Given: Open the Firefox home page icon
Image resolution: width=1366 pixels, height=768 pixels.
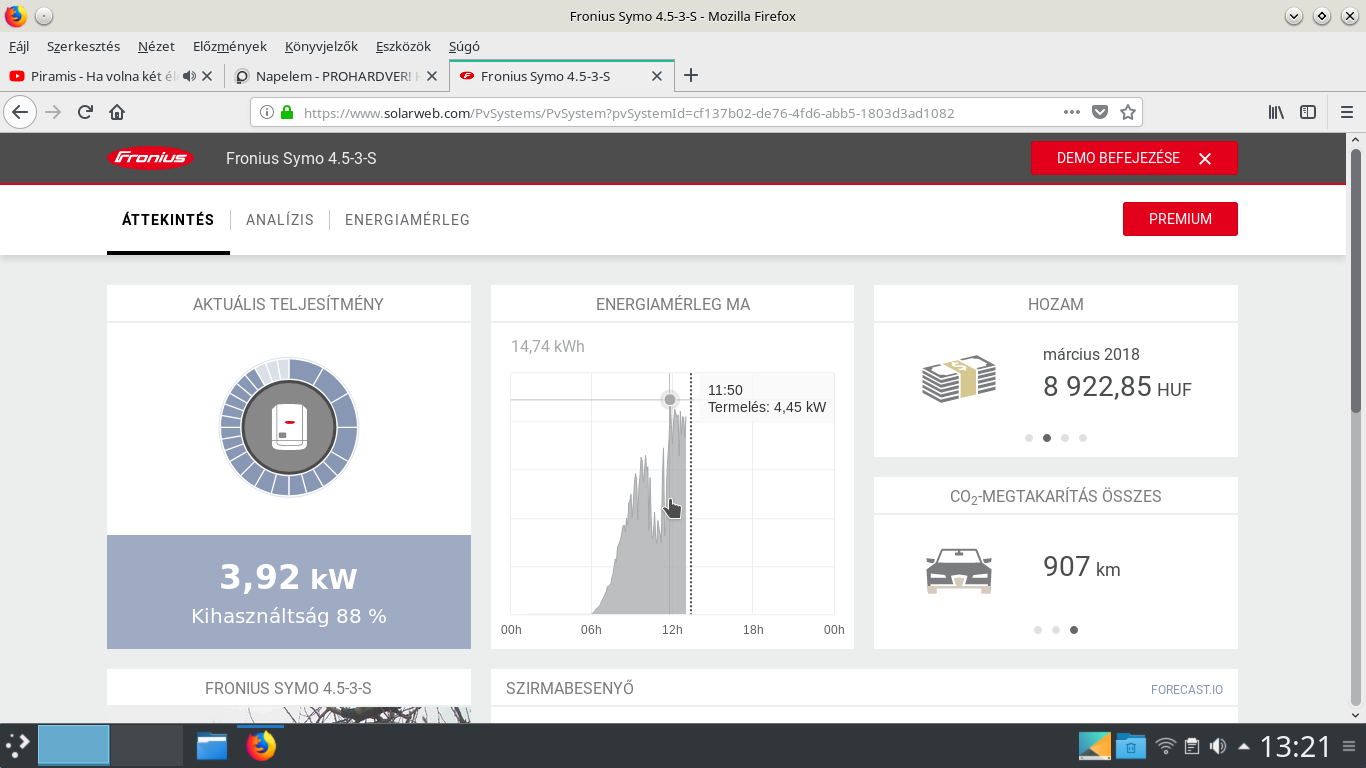Looking at the screenshot, I should coord(117,112).
